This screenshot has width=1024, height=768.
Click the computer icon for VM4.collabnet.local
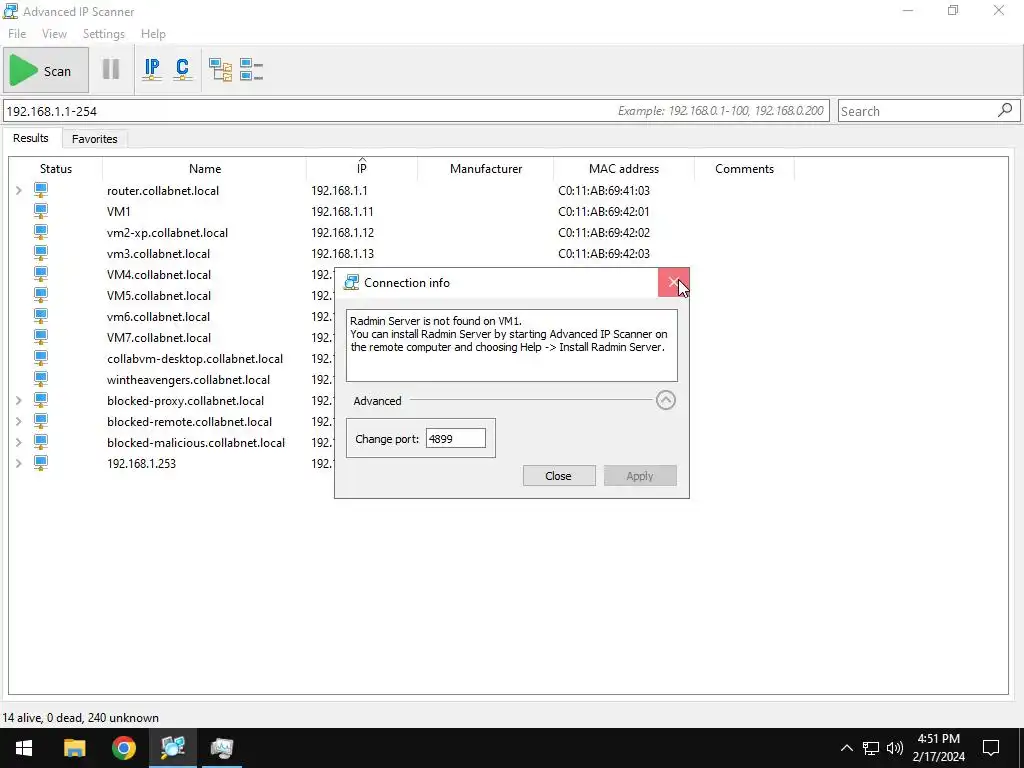40,274
